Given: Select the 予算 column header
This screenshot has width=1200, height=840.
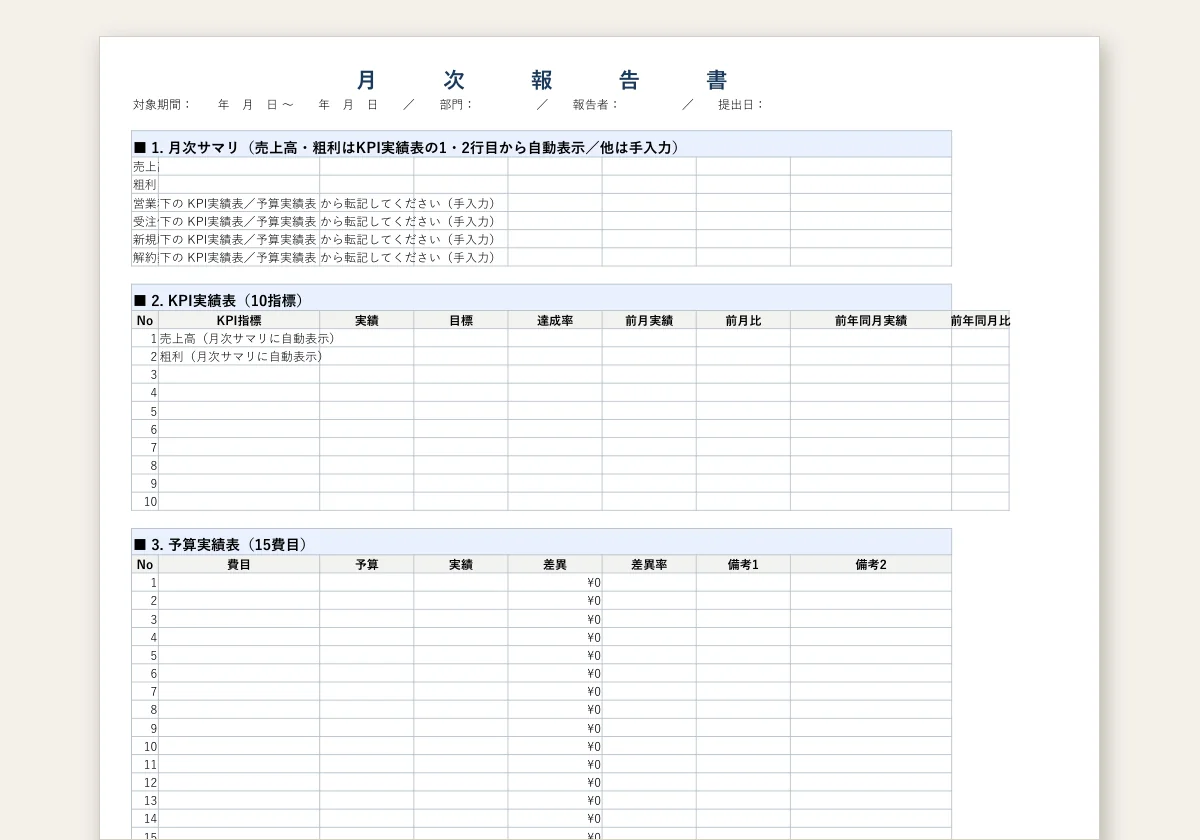Looking at the screenshot, I should 367,565.
